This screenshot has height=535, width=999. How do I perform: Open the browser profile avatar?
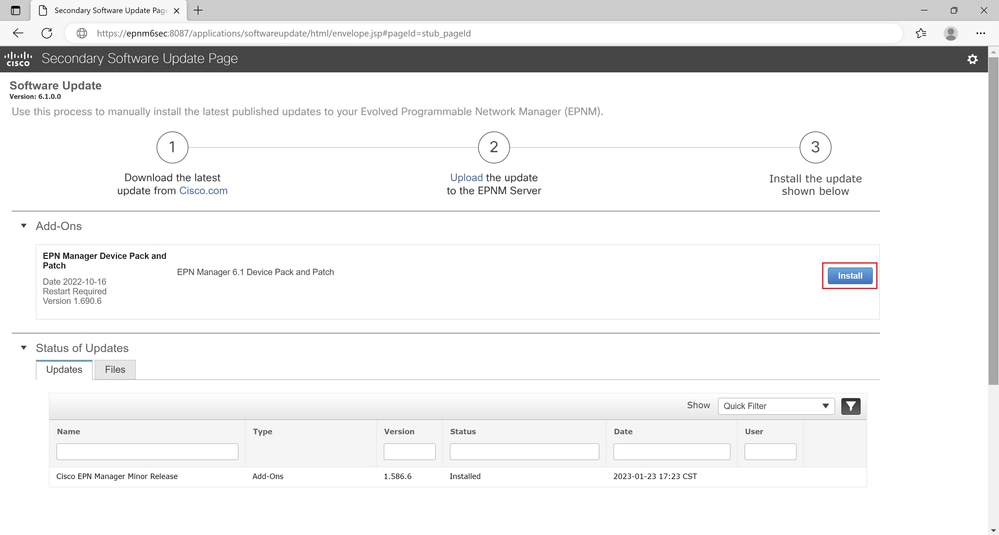click(951, 33)
